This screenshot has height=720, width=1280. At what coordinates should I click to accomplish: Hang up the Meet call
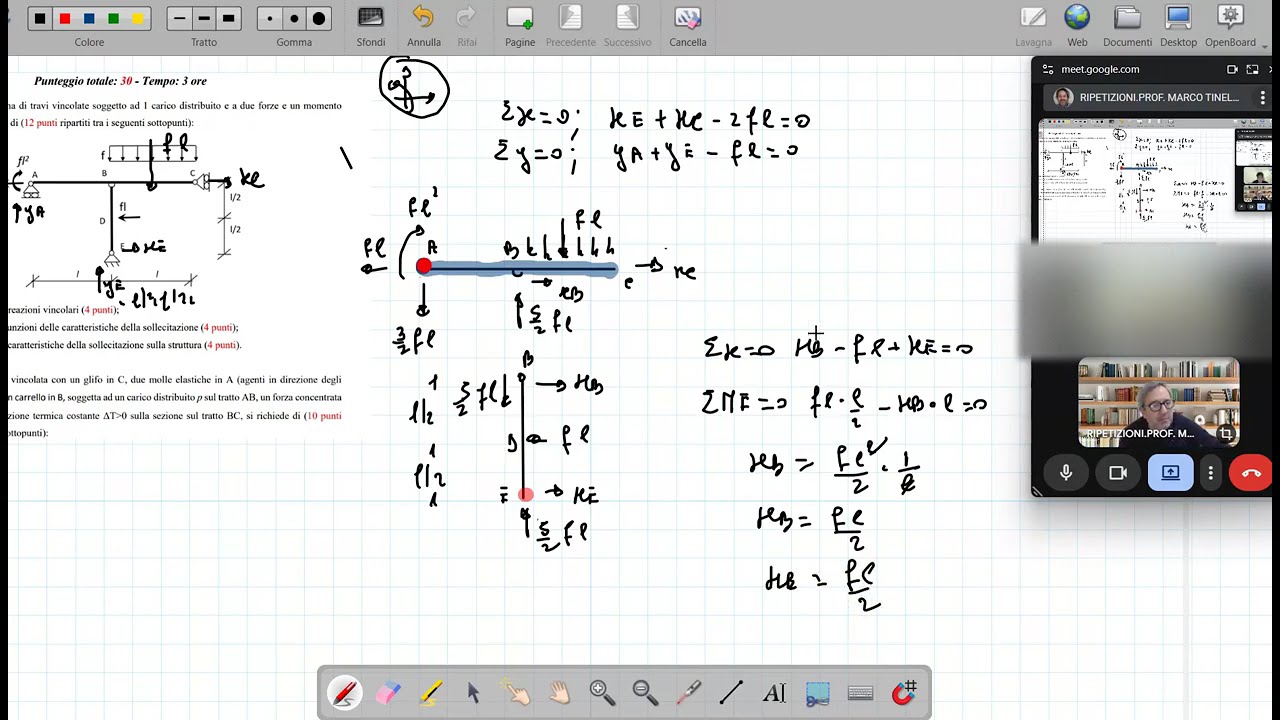(1251, 473)
